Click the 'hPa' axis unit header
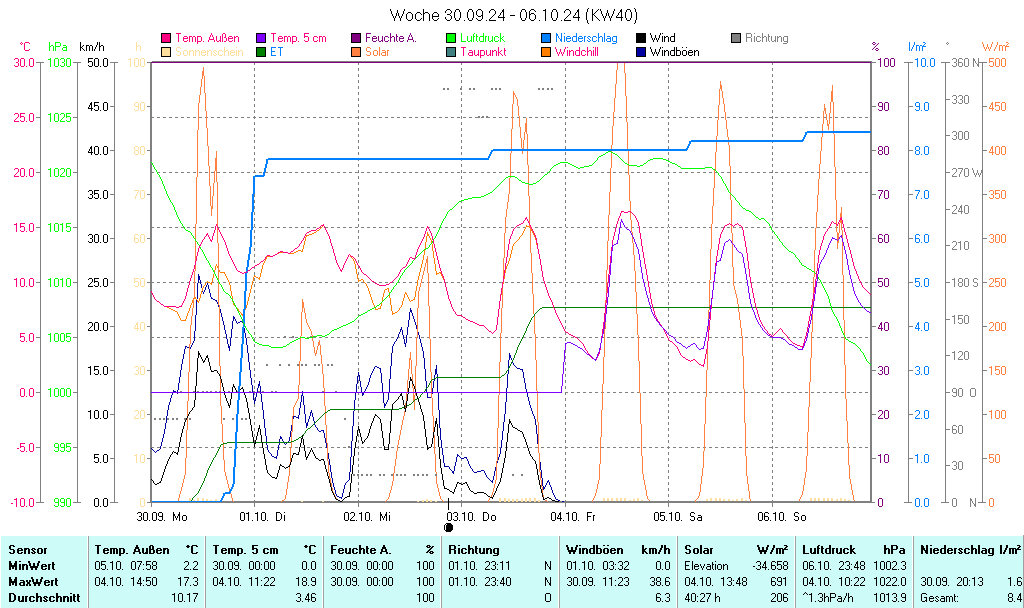This screenshot has width=1024, height=608. [58, 47]
